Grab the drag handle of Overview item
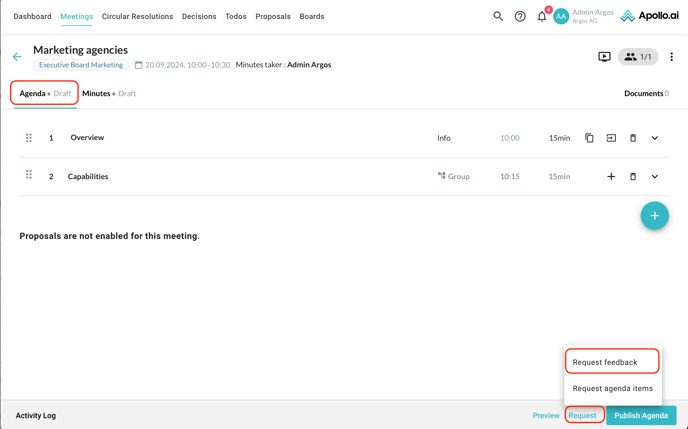The width and height of the screenshot is (688, 429). click(29, 138)
